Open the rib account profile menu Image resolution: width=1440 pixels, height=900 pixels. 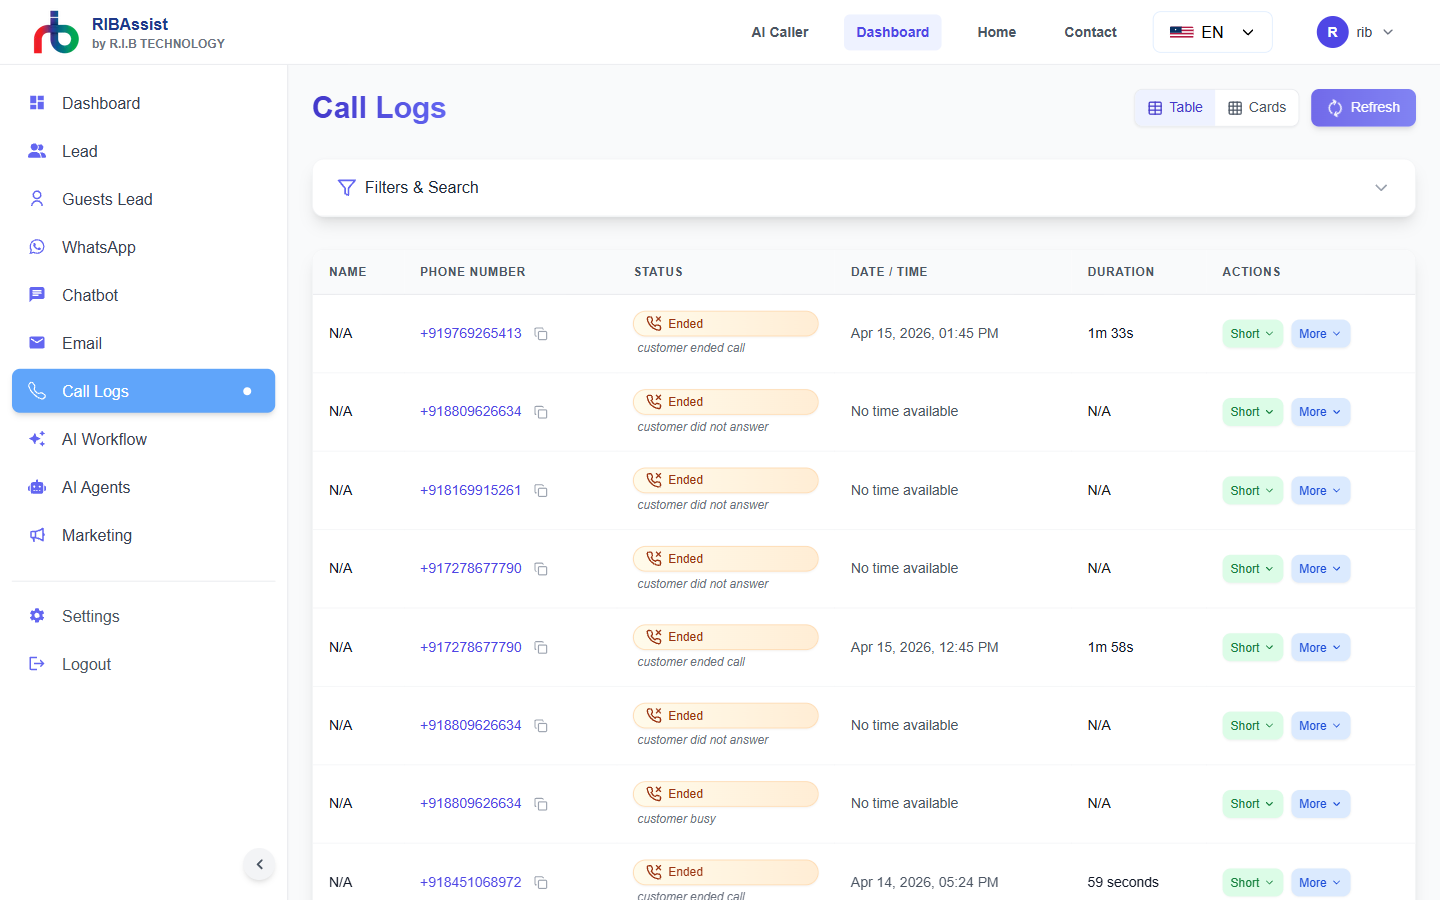coord(1354,31)
